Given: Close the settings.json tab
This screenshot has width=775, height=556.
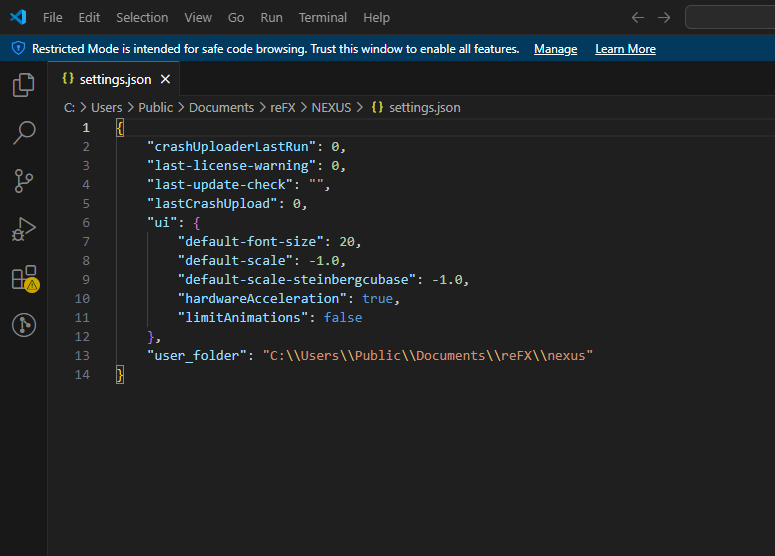Looking at the screenshot, I should click(x=166, y=79).
